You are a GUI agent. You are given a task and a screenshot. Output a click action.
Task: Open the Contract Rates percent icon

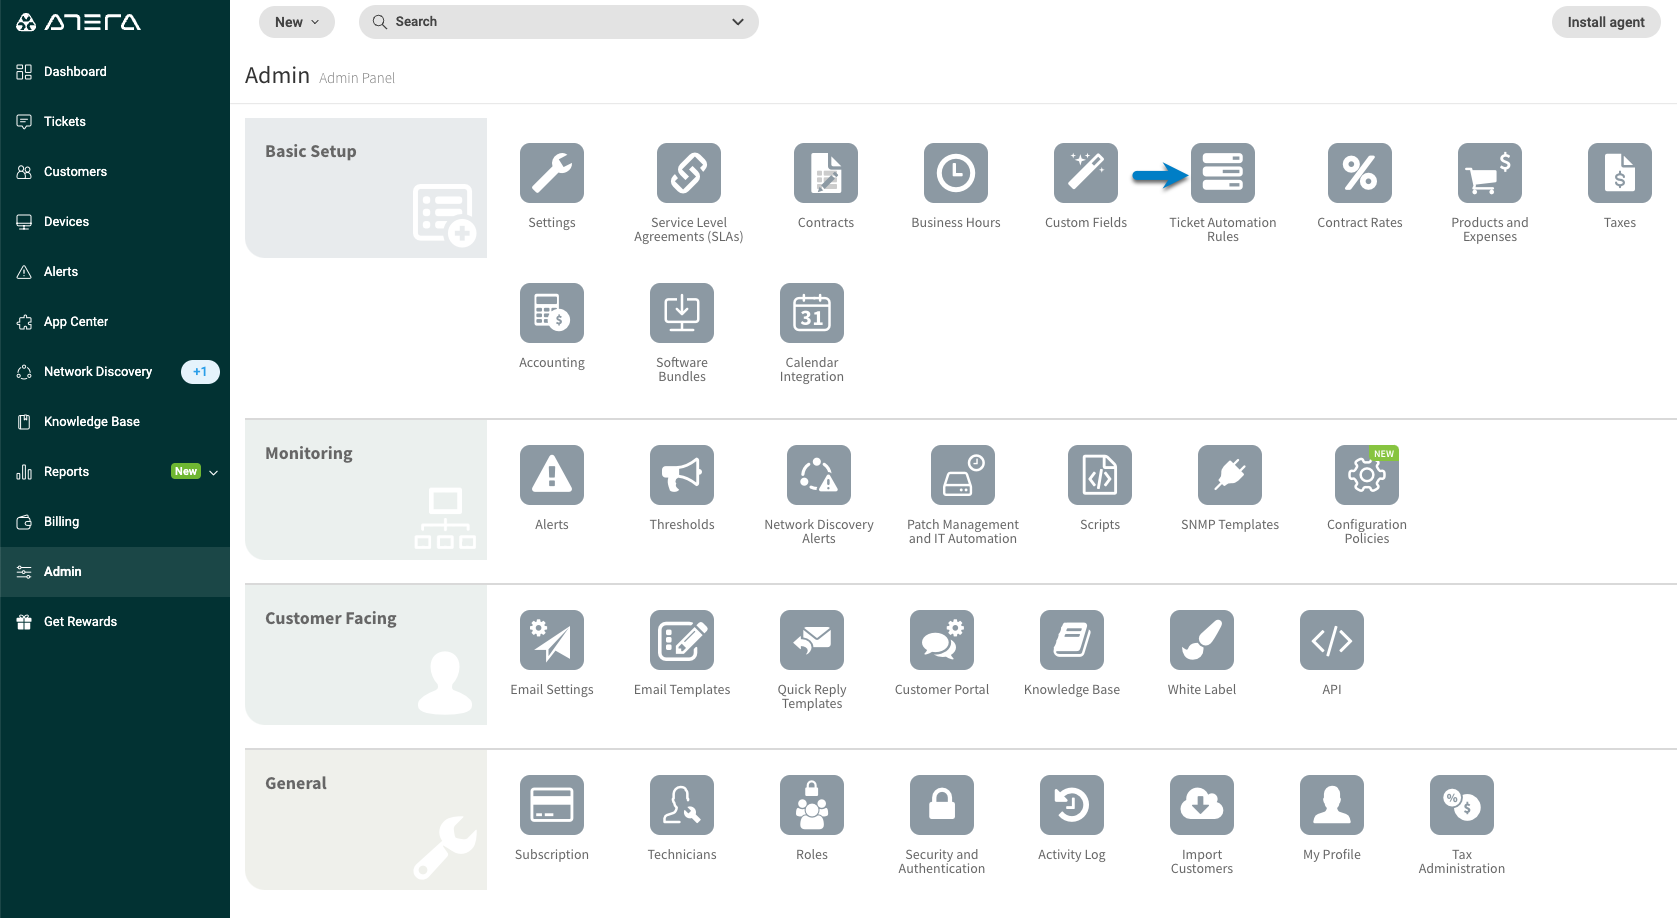click(x=1360, y=173)
